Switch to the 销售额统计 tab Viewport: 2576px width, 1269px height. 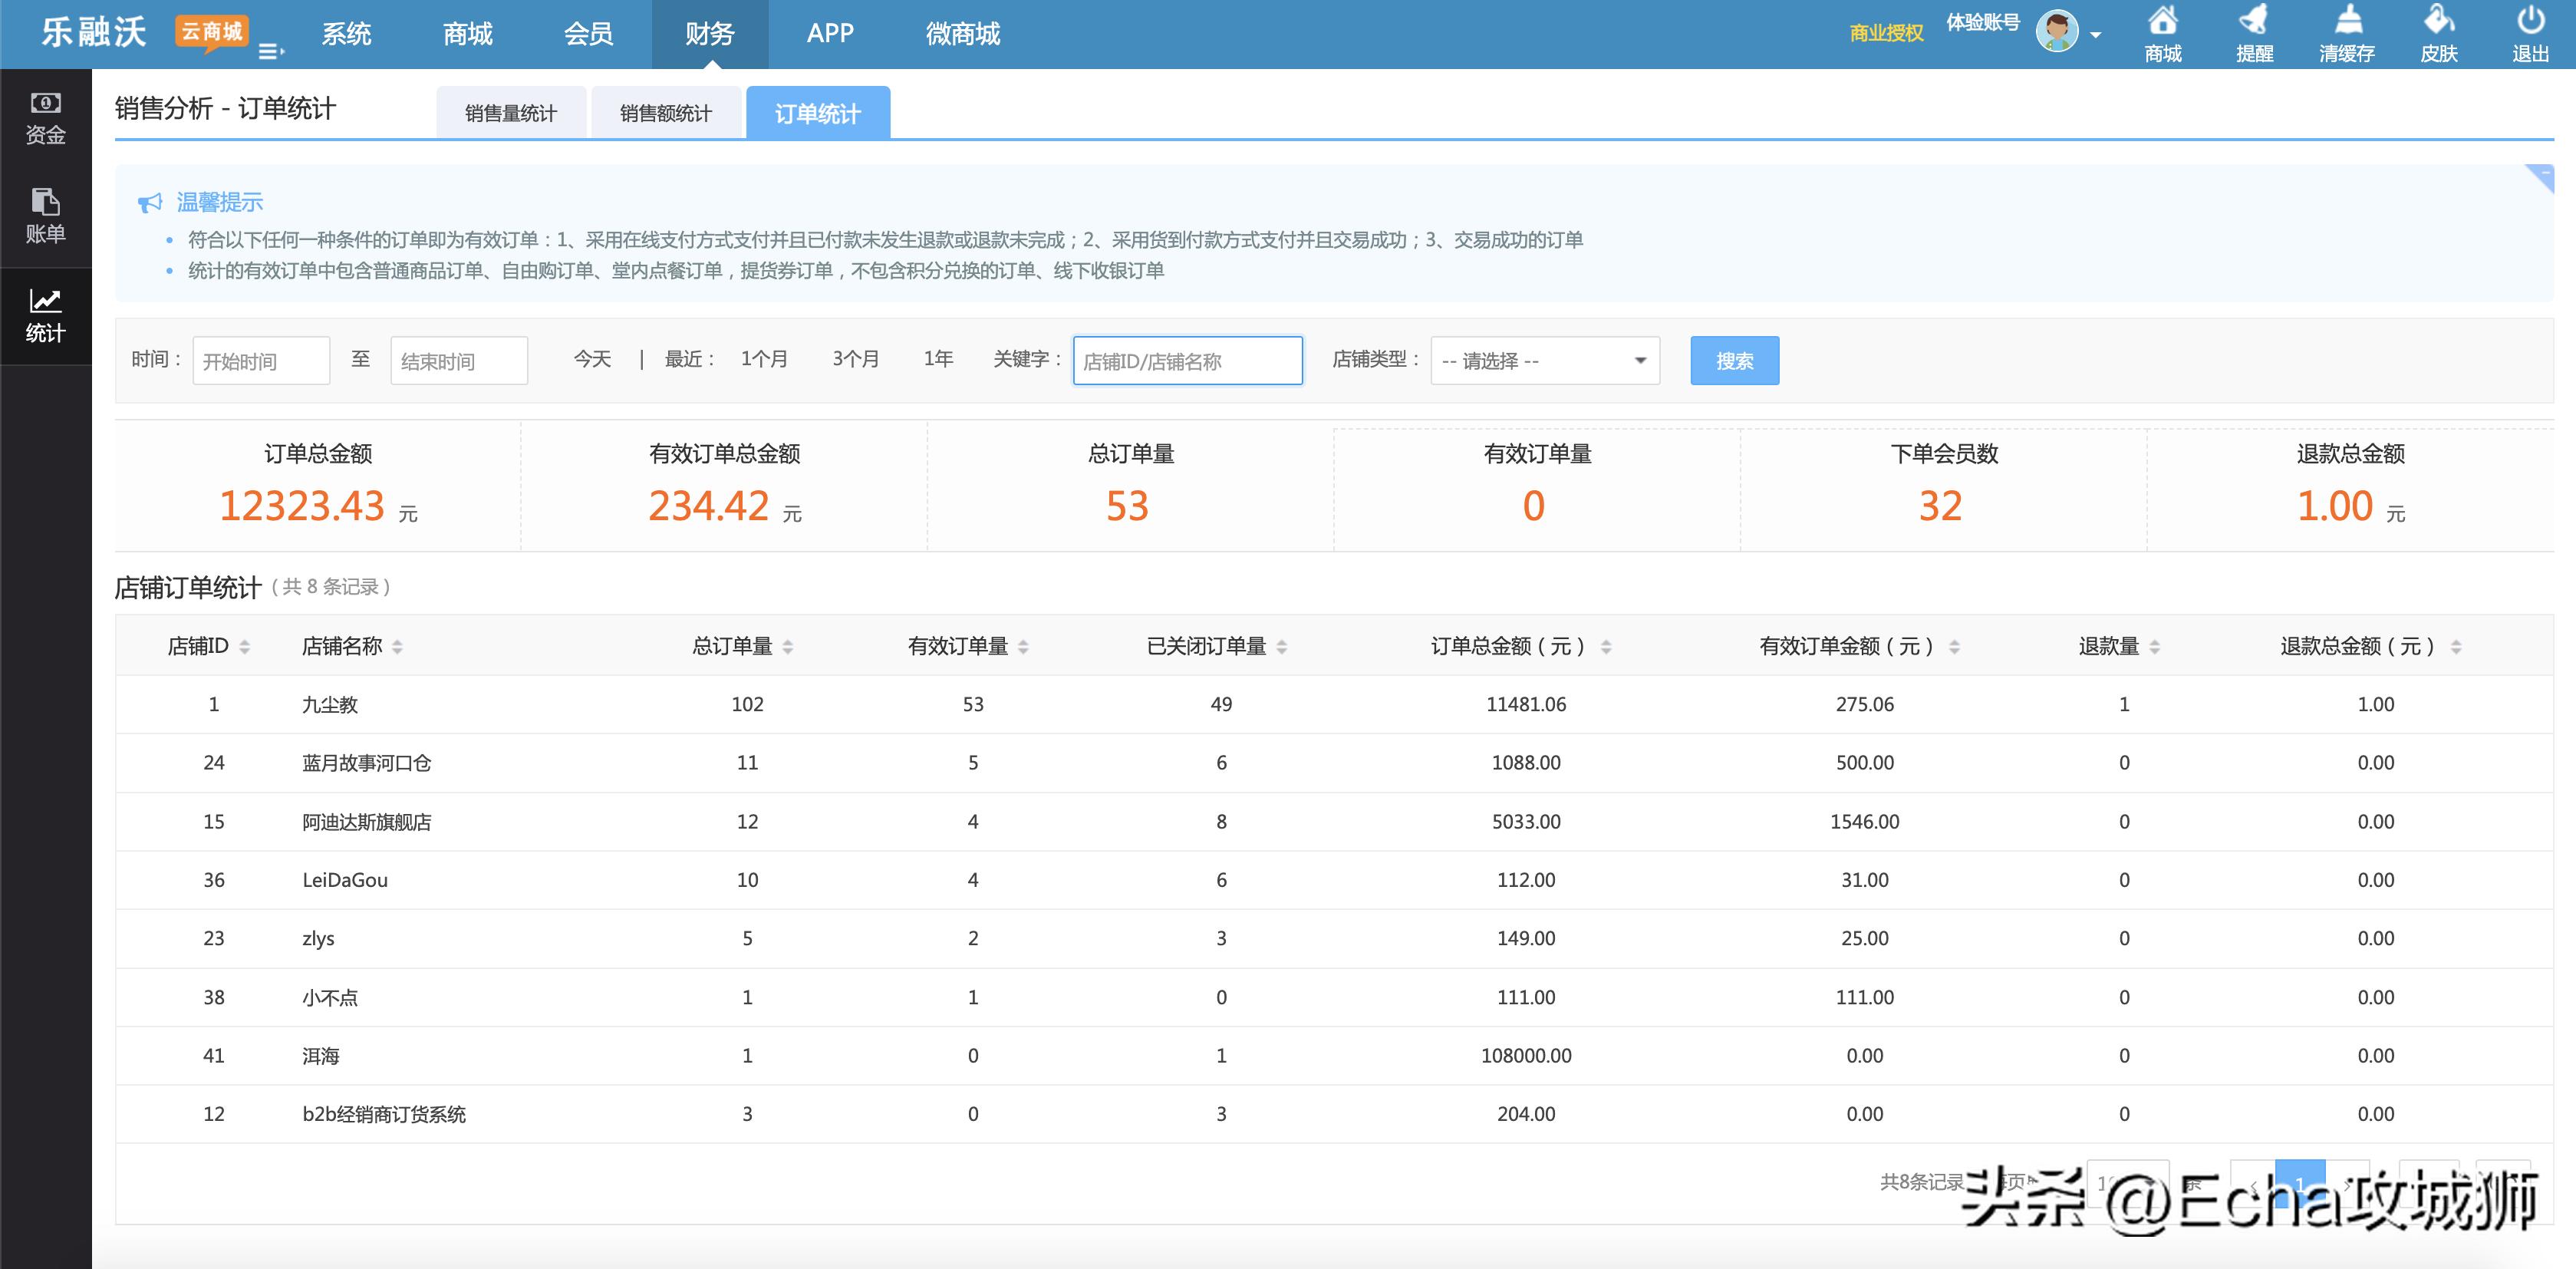coord(665,113)
